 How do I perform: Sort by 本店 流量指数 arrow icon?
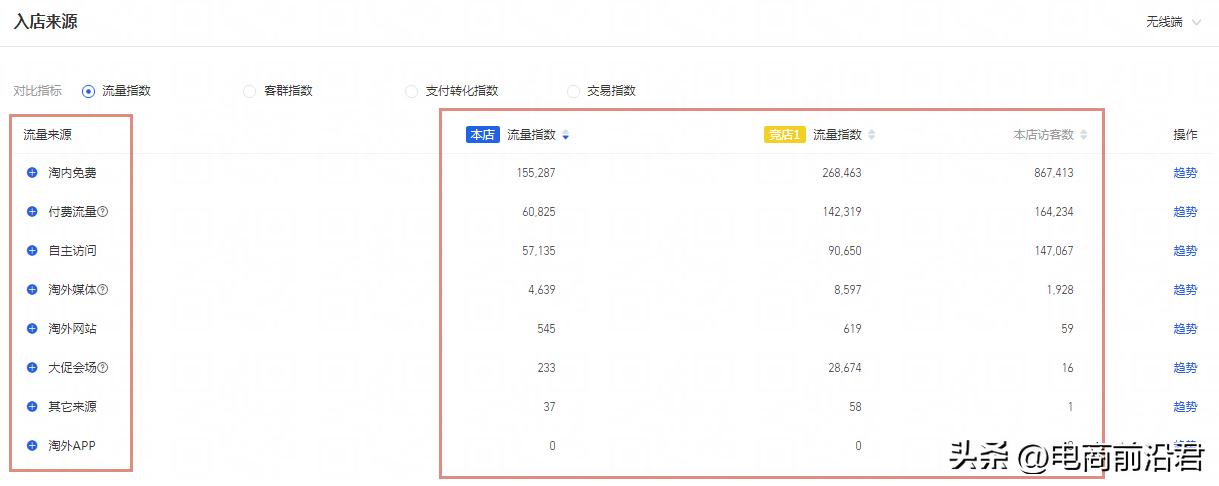pos(566,135)
